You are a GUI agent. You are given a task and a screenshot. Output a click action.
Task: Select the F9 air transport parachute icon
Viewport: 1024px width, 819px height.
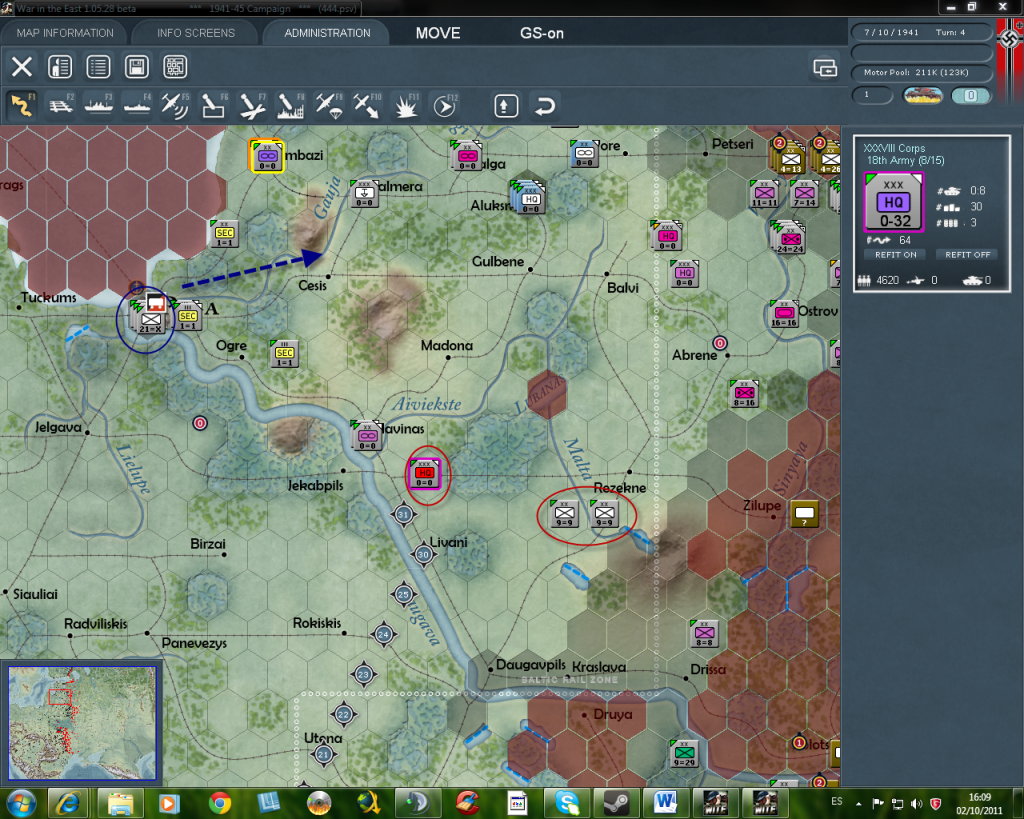click(x=329, y=105)
